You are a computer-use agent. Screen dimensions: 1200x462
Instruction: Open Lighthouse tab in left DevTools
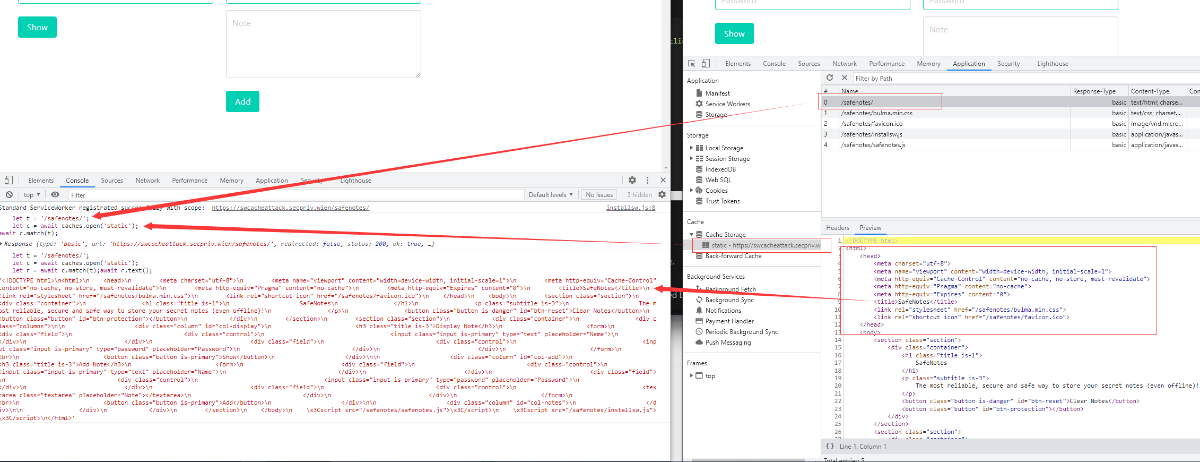(356, 180)
